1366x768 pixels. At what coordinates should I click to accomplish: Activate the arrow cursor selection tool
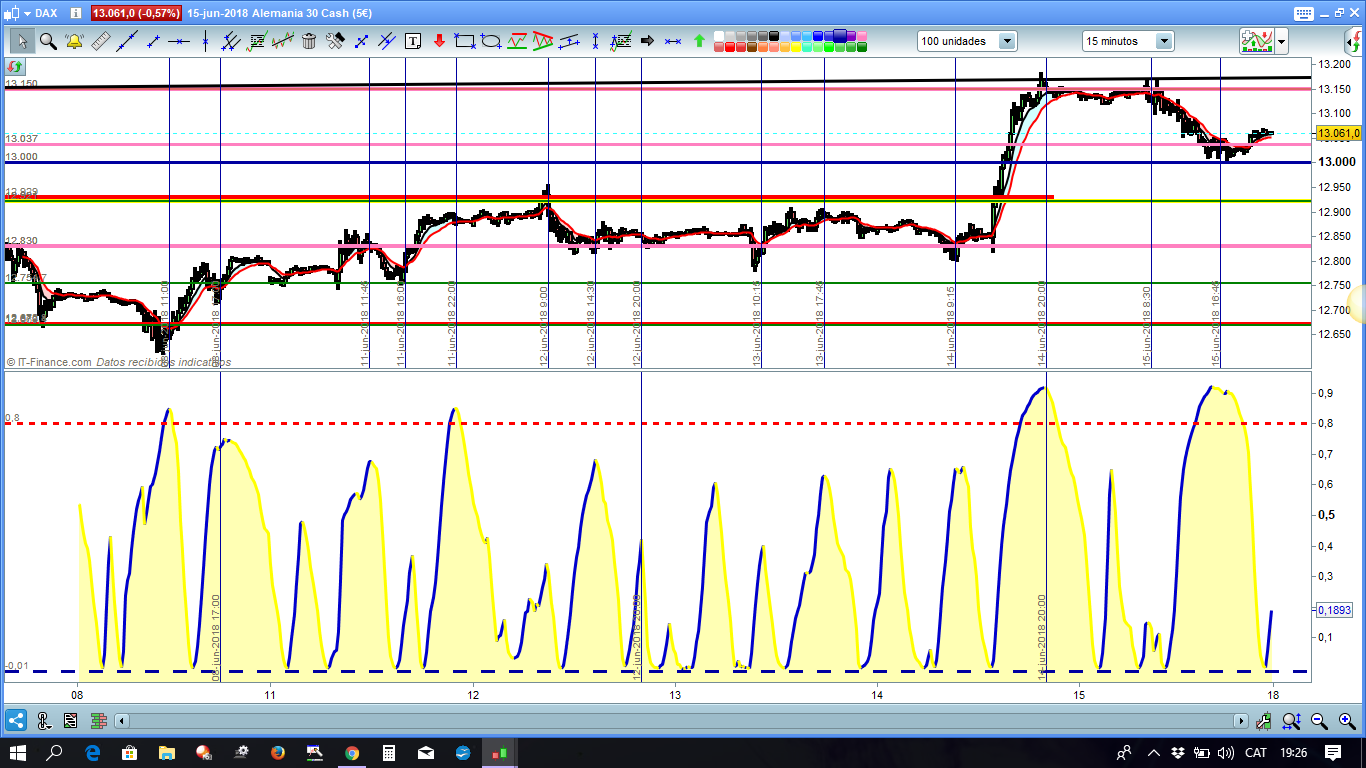tap(22, 41)
